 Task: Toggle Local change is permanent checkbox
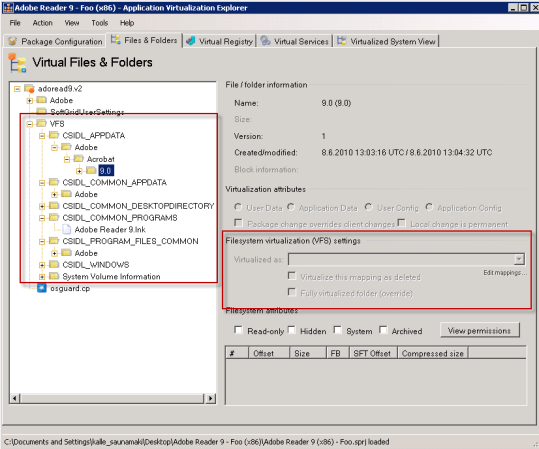[402, 223]
